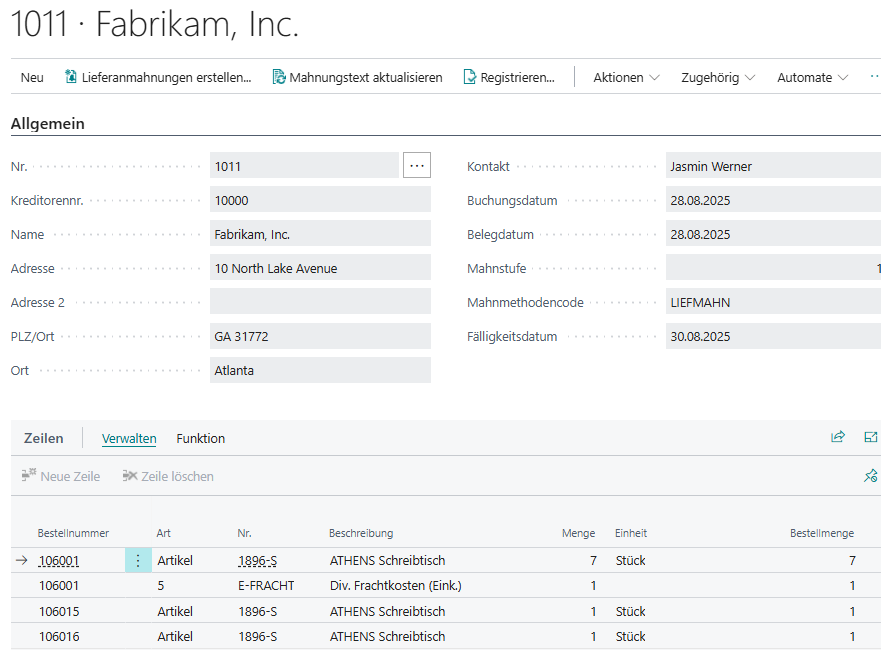Image resolution: width=881 pixels, height=650 pixels.
Task: Expand Zeilen section to full view icon
Action: [870, 437]
